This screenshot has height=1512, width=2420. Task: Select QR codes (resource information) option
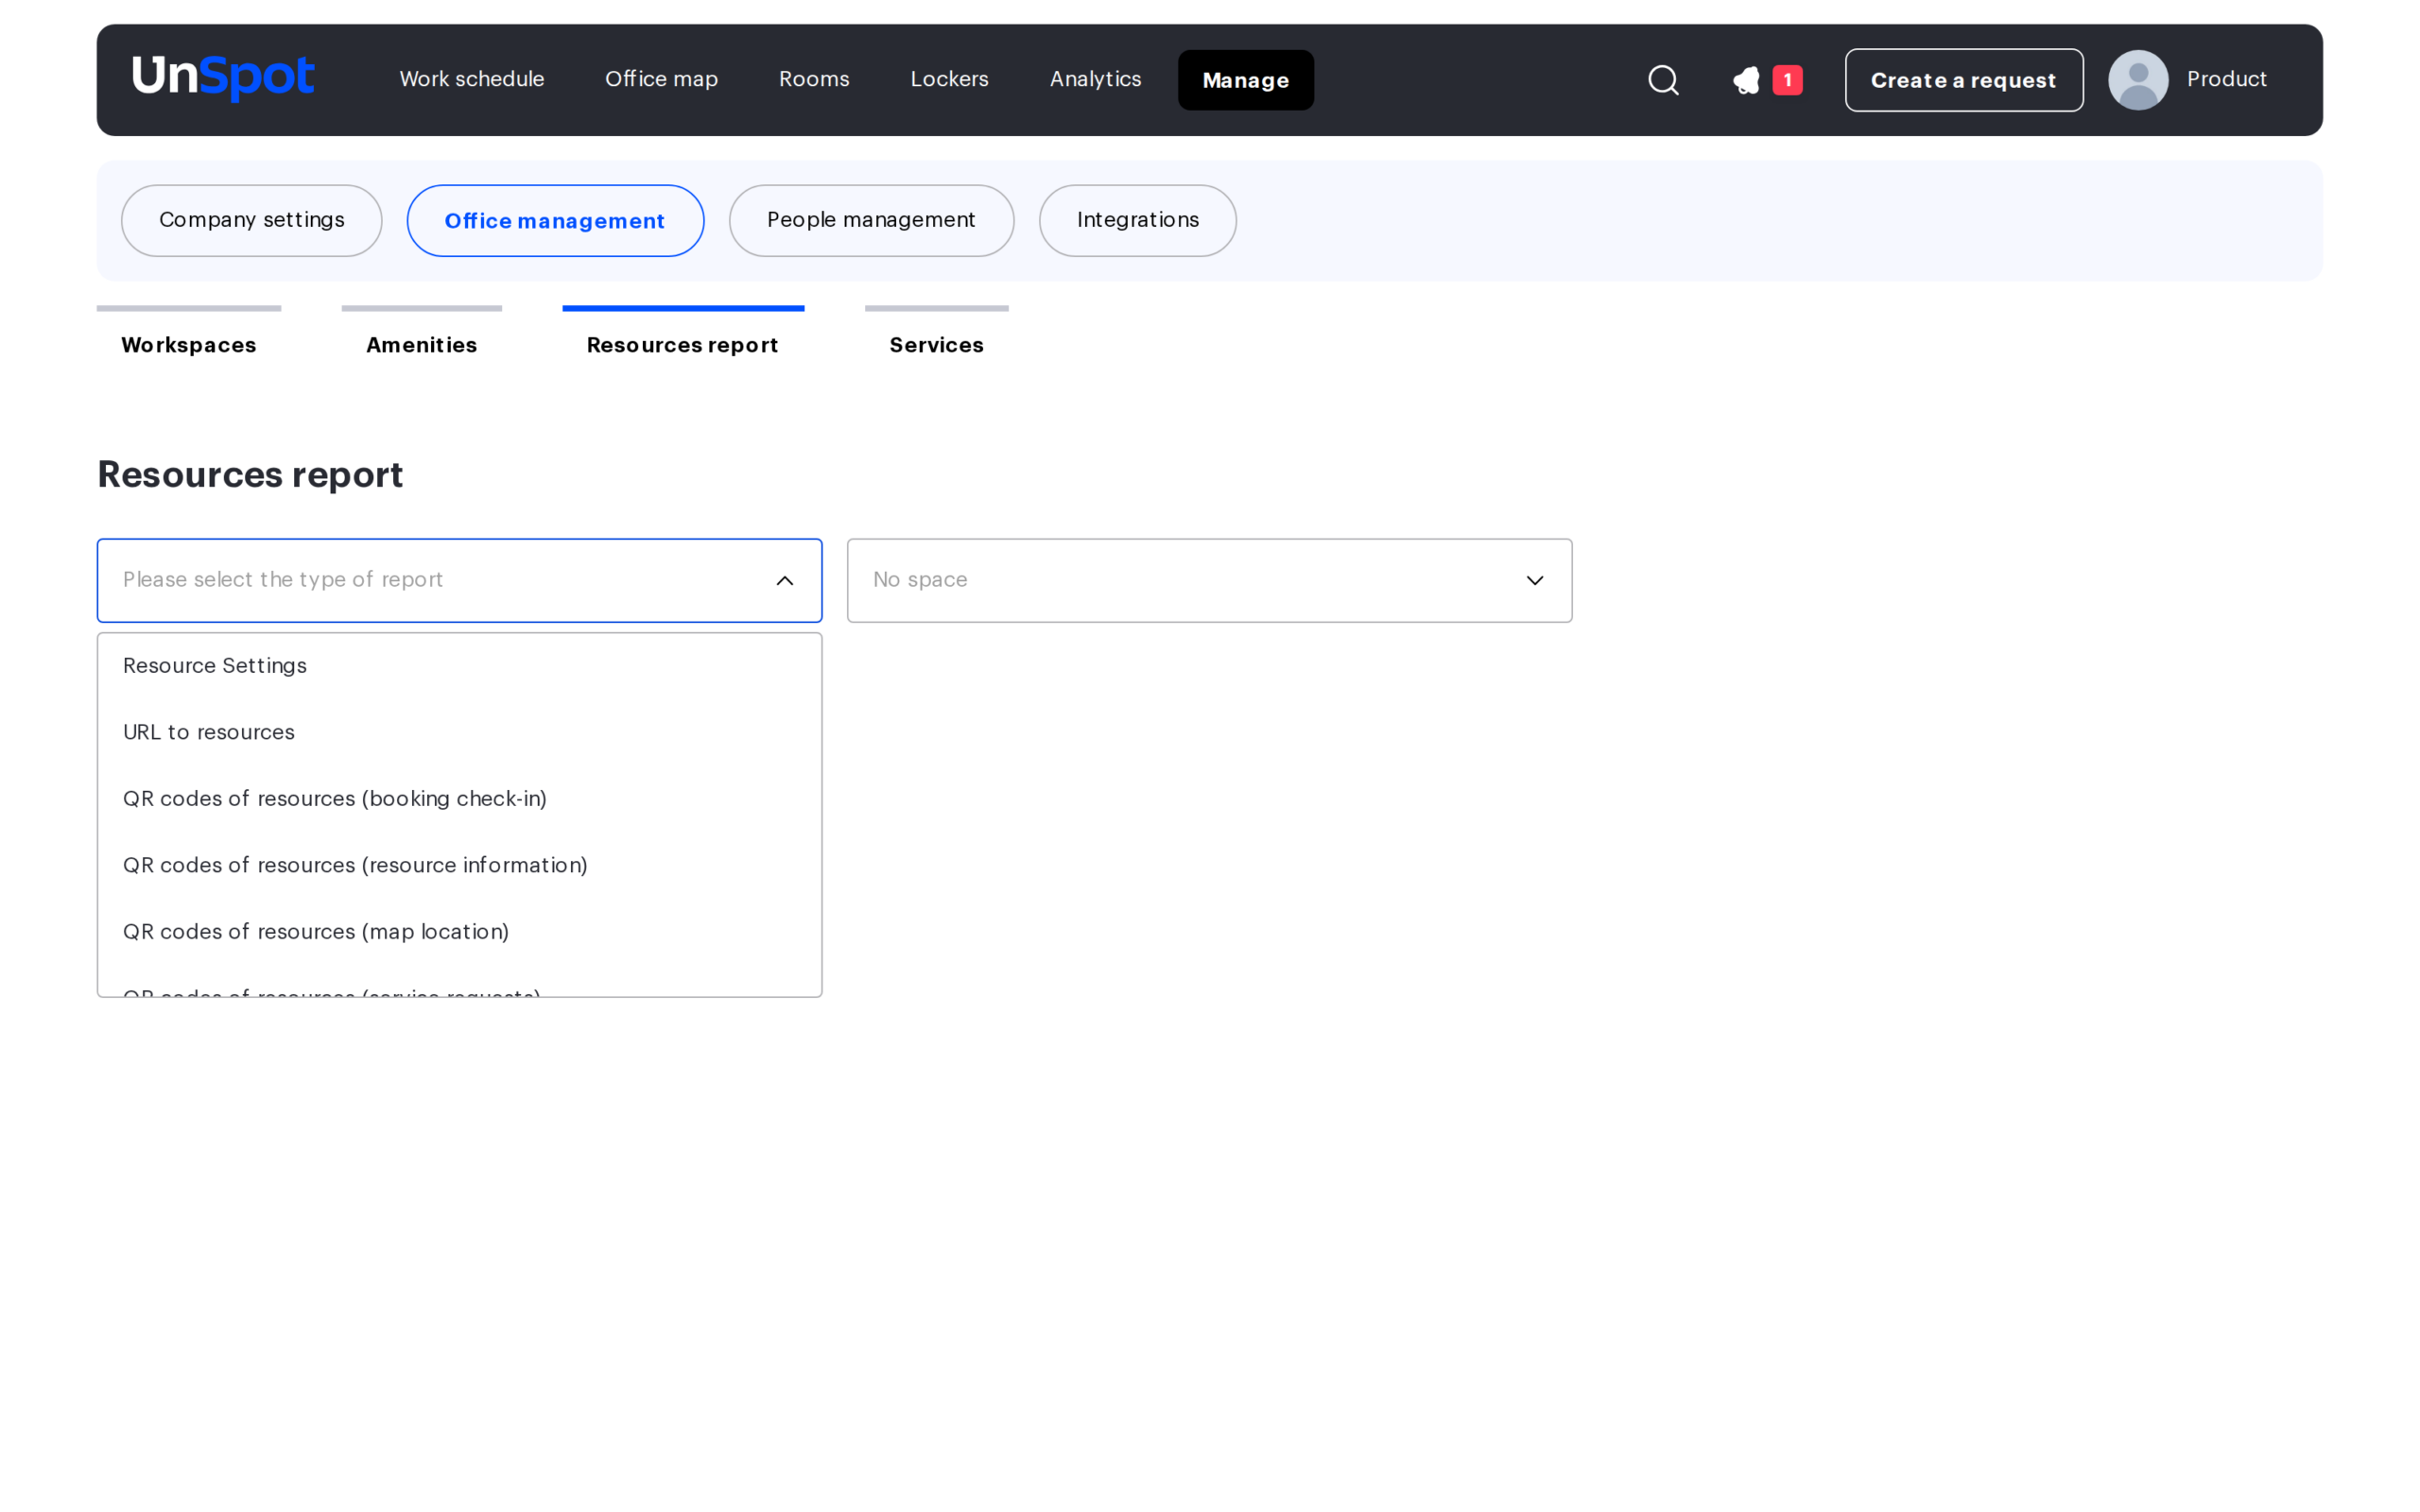[x=459, y=865]
